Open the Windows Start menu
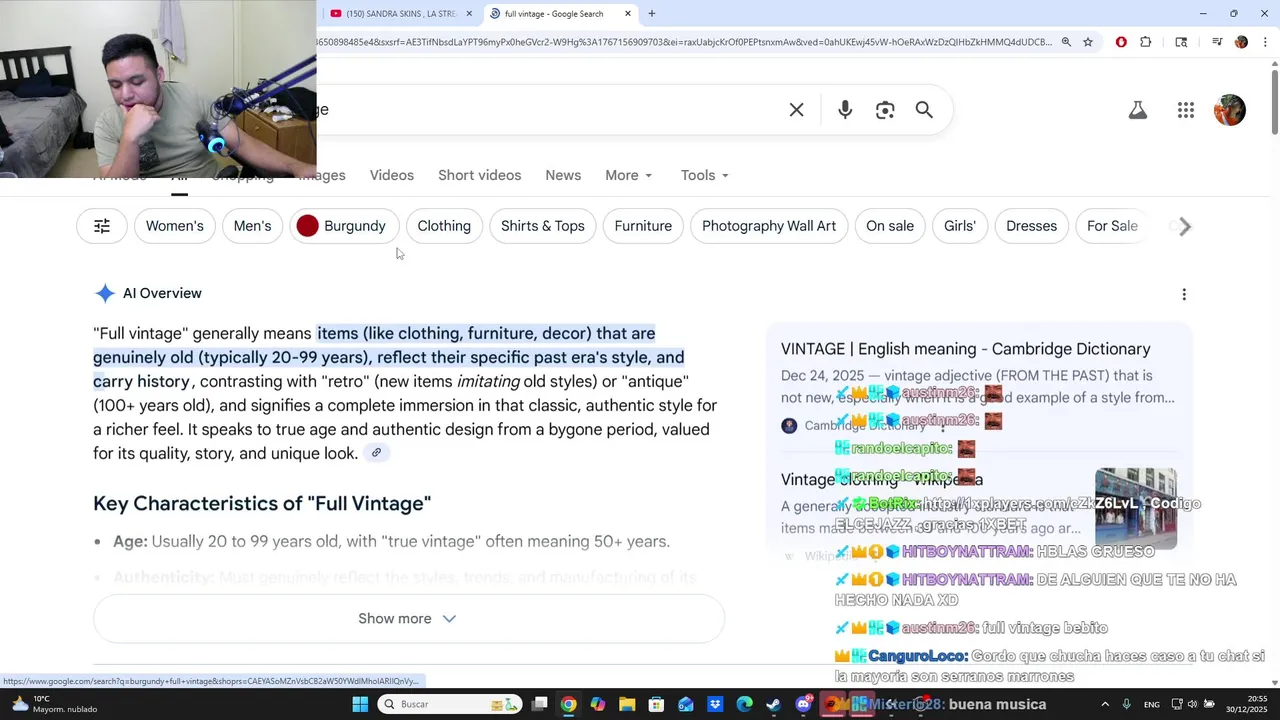This screenshot has width=1280, height=720. pyautogui.click(x=360, y=704)
